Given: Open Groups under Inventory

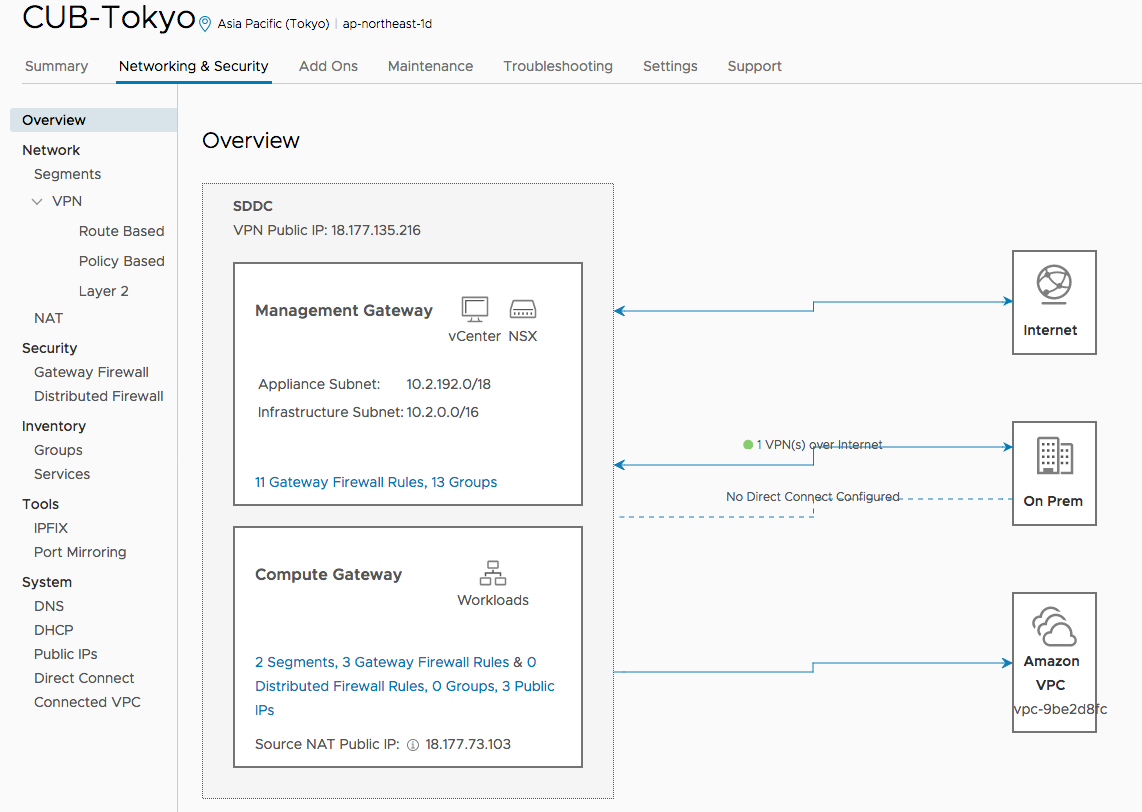Looking at the screenshot, I should point(58,450).
